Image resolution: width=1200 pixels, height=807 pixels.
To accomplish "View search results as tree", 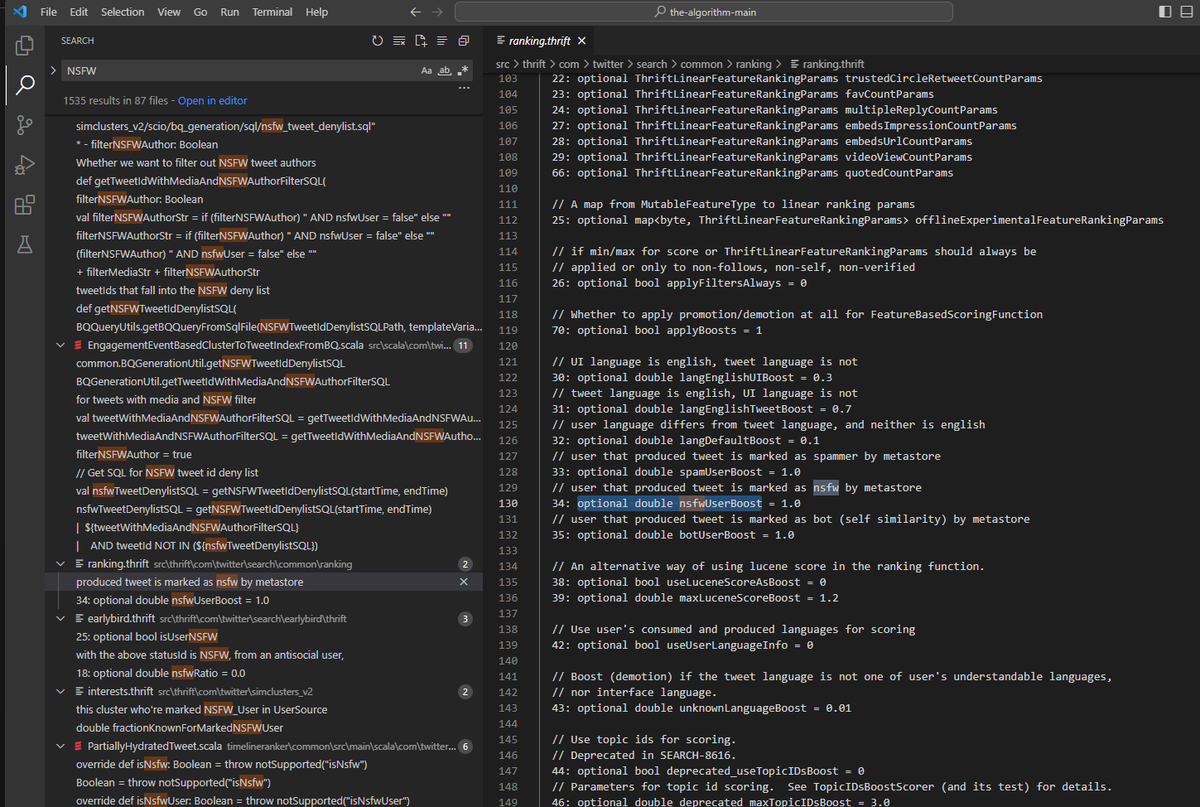I will [442, 41].
